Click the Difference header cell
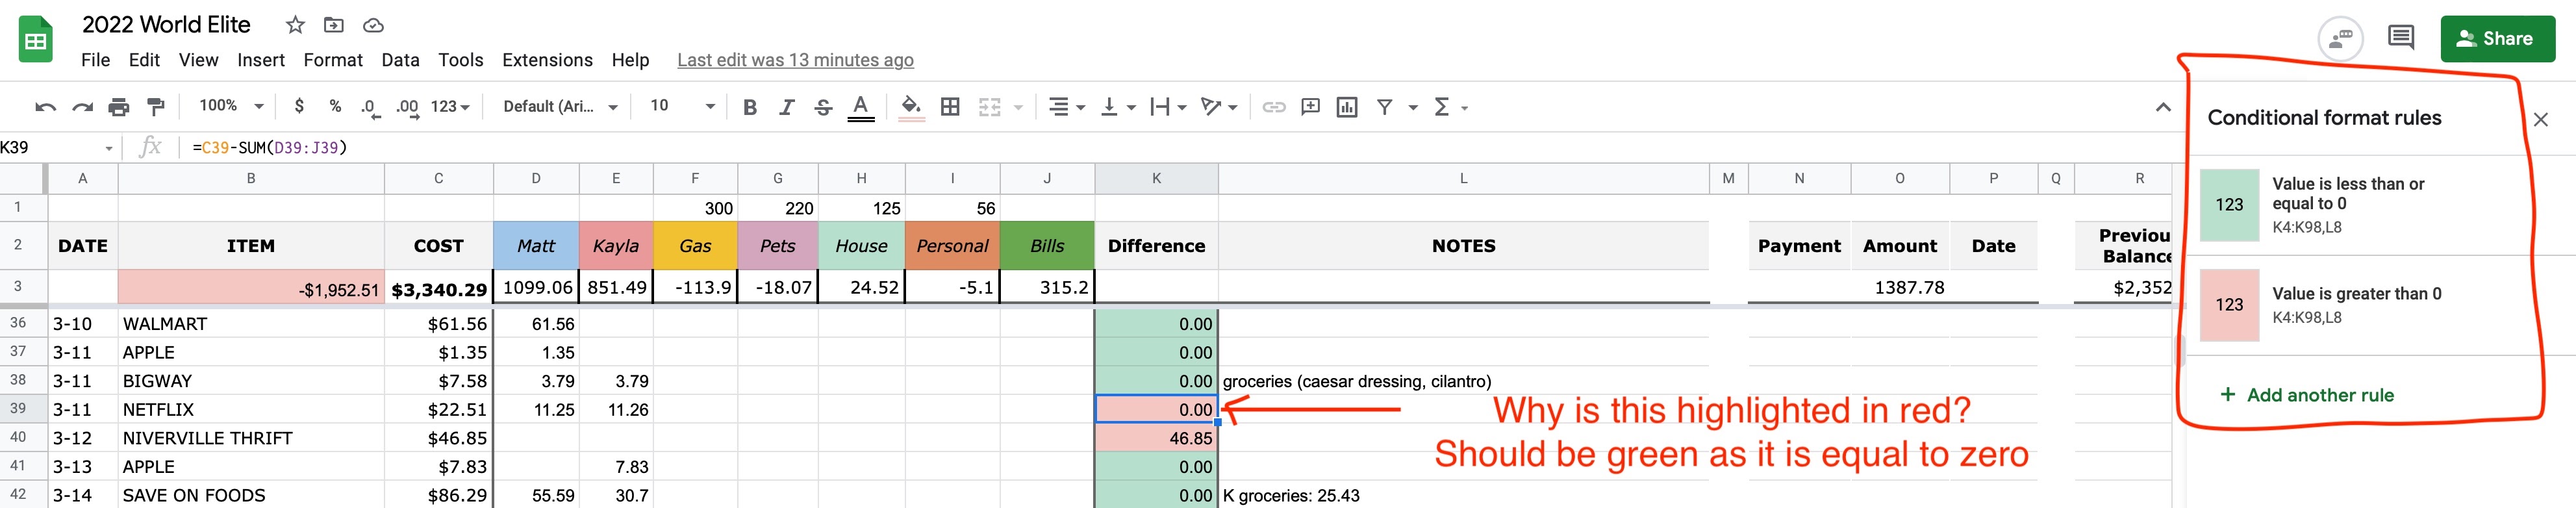 coord(1156,246)
